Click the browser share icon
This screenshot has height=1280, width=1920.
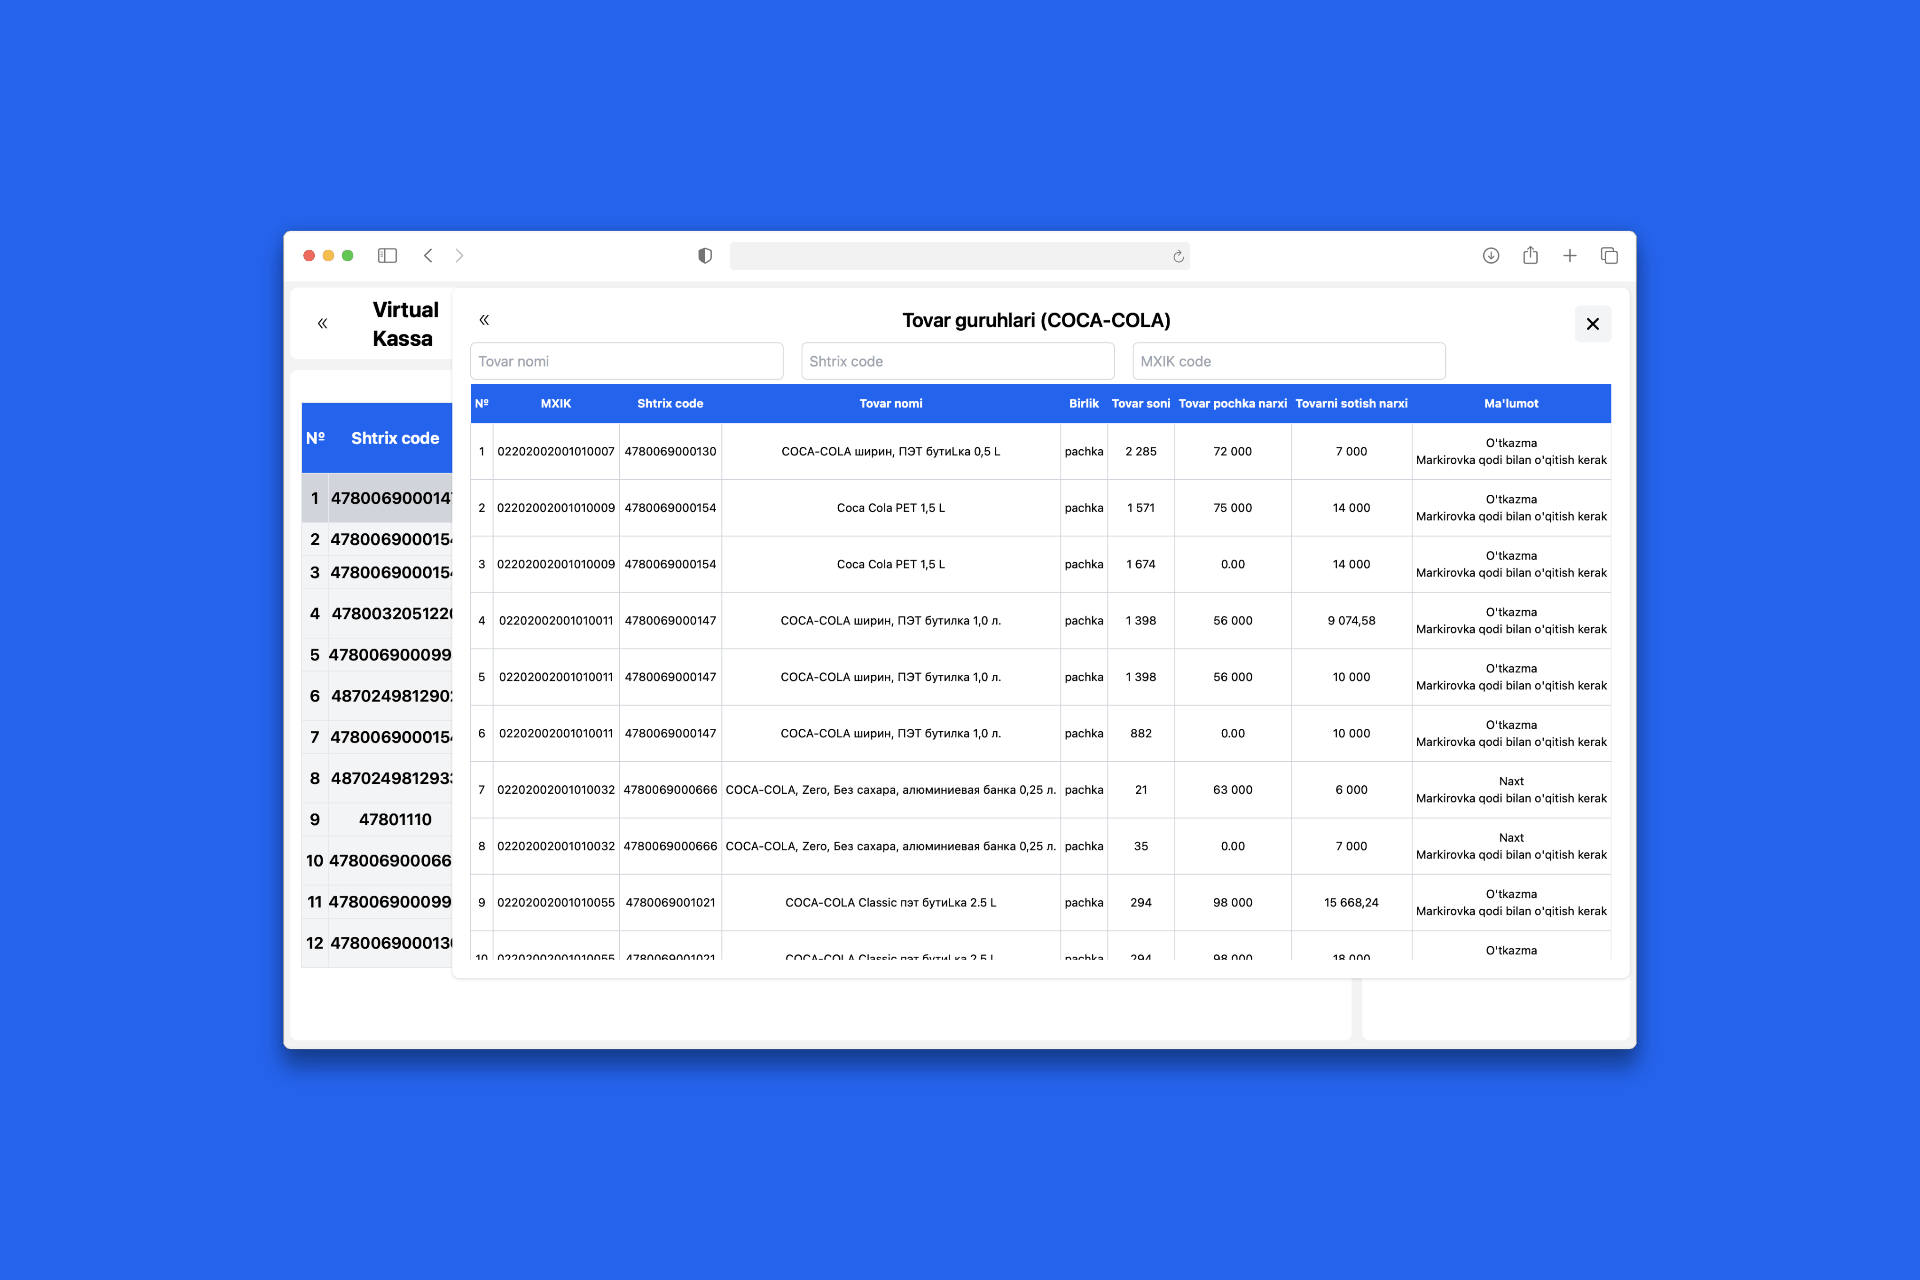(x=1530, y=256)
